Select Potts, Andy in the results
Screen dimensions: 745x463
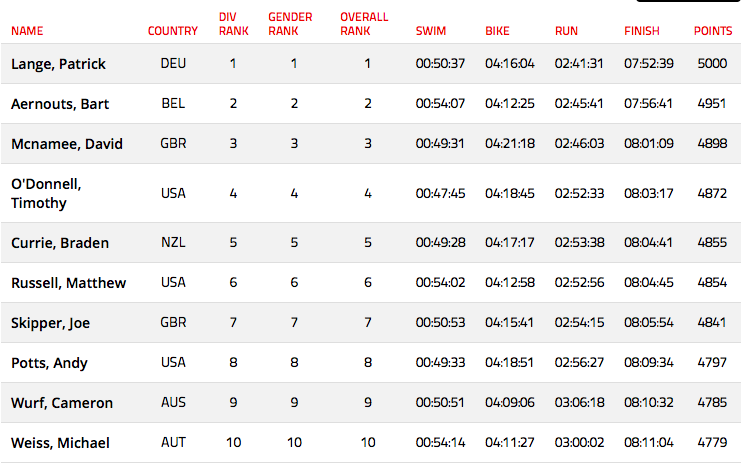[x=49, y=363]
